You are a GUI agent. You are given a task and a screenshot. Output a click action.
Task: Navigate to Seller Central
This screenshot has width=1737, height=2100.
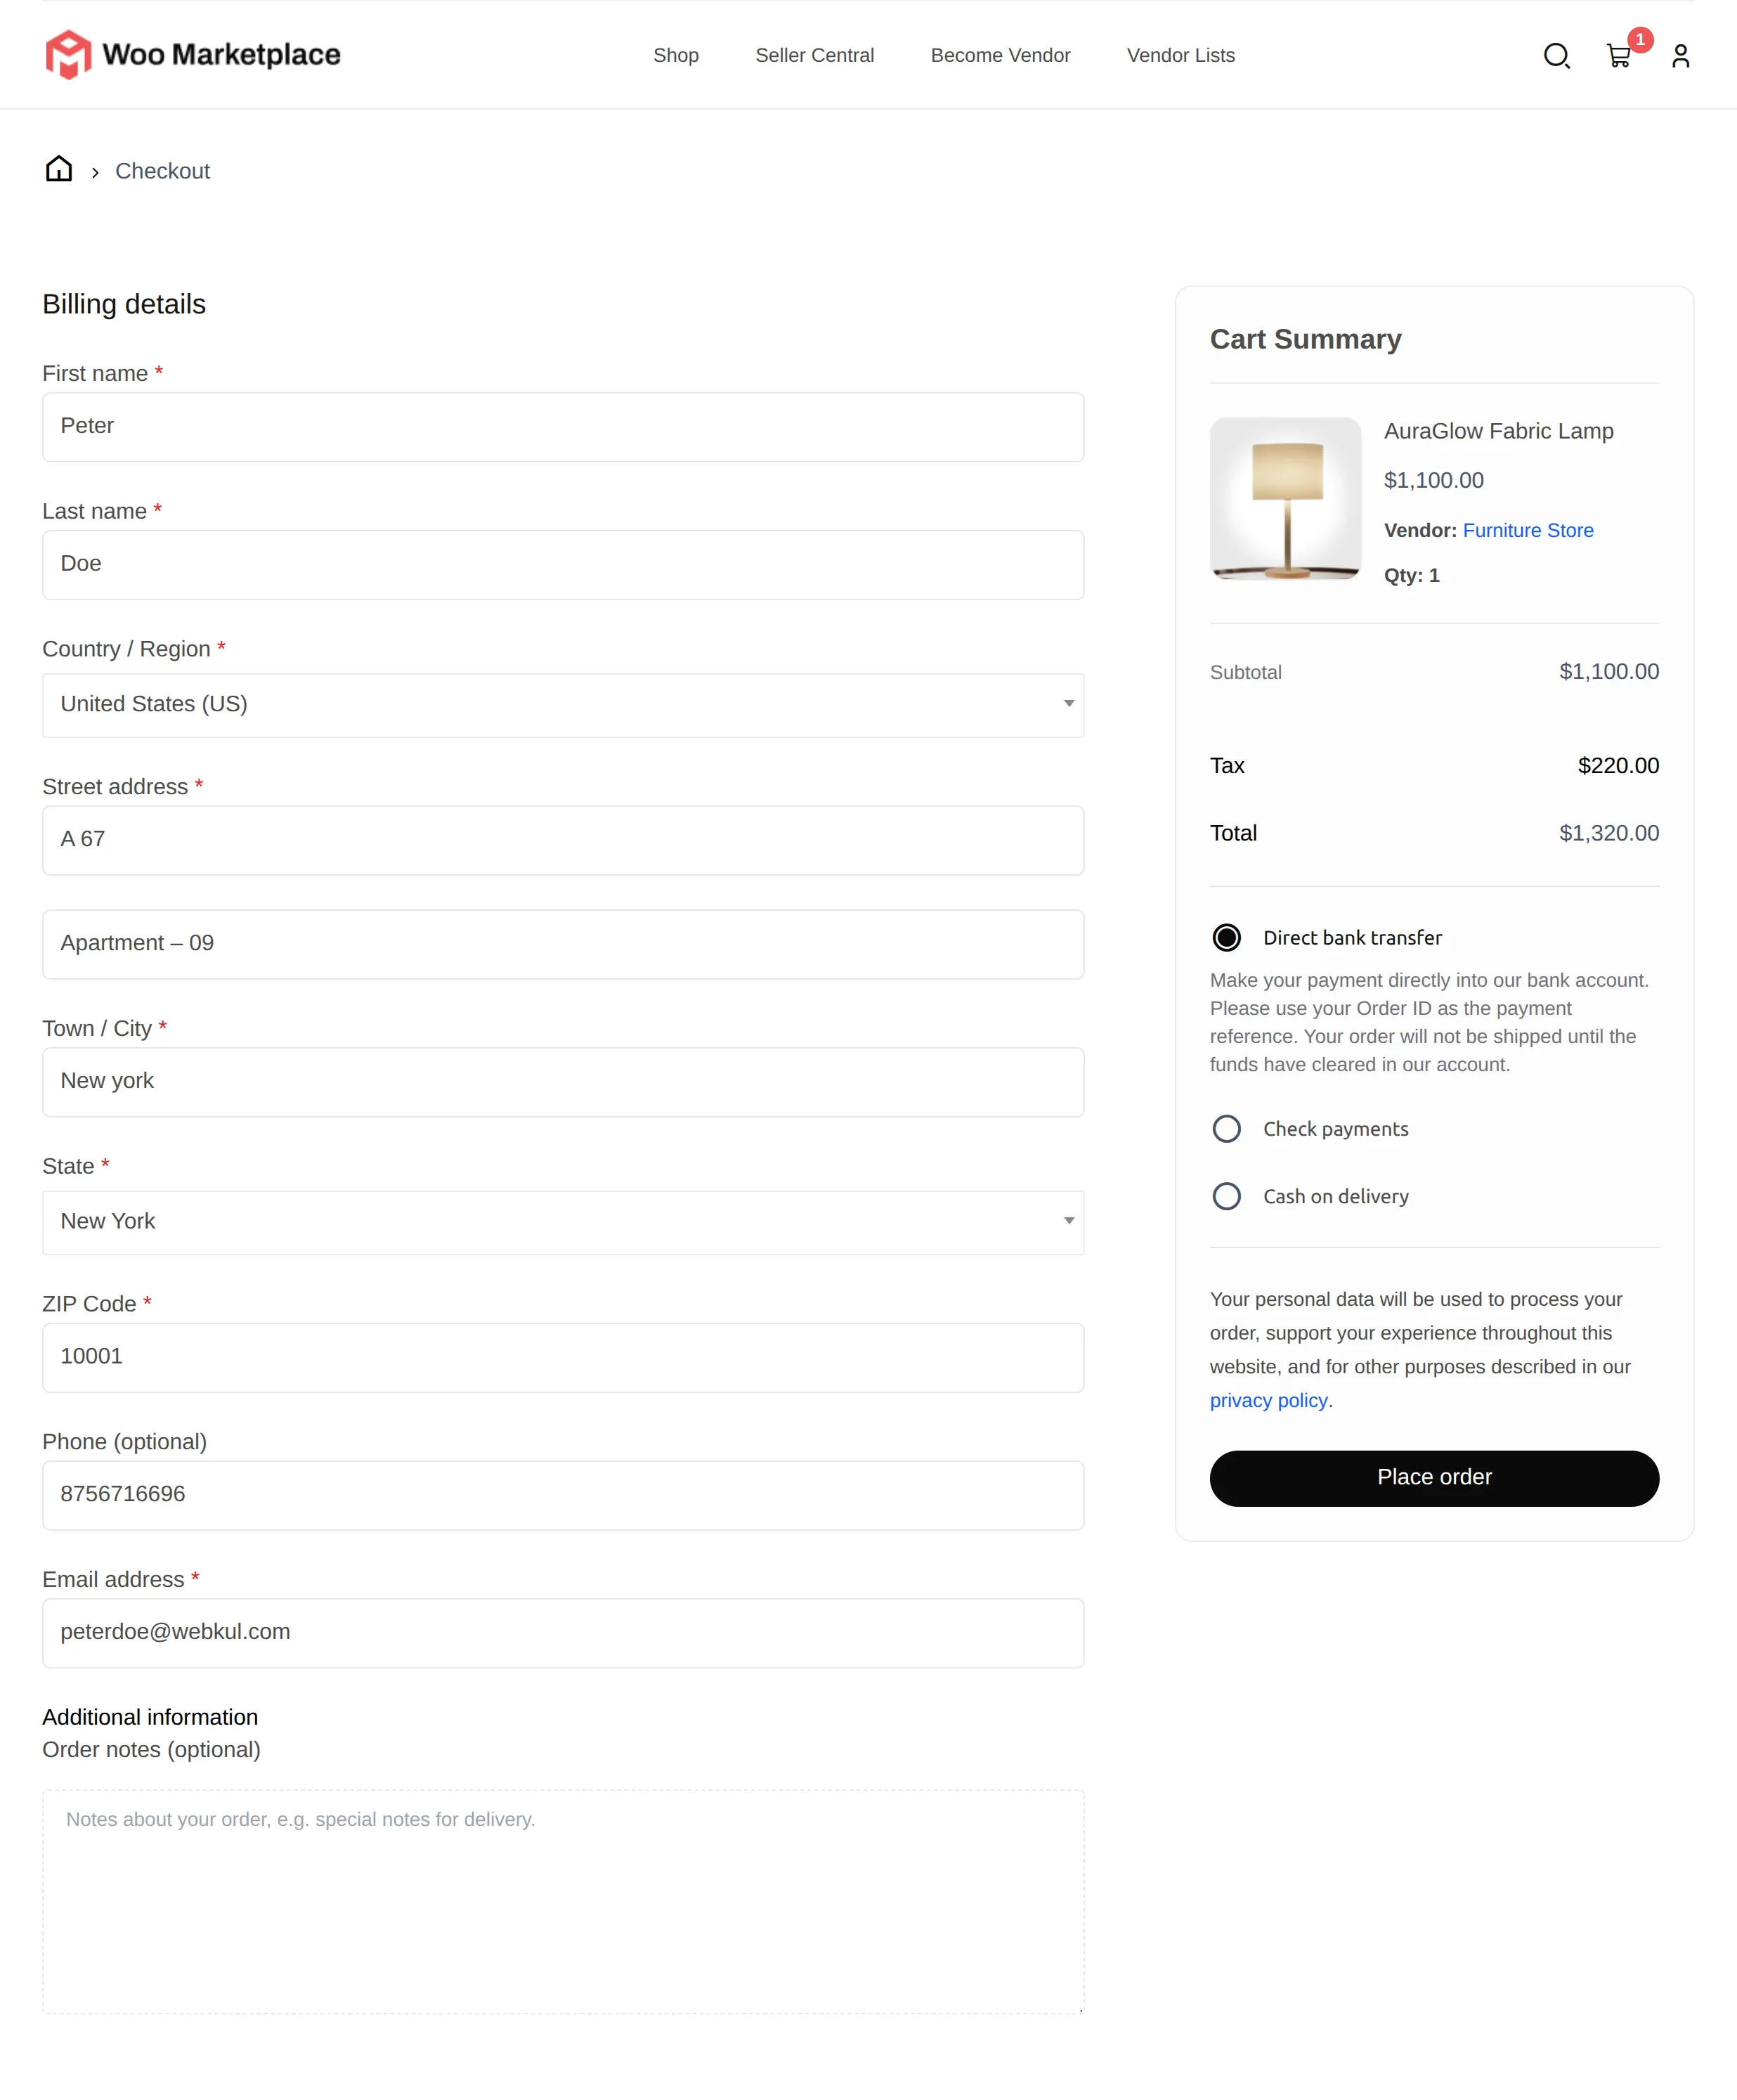(814, 55)
